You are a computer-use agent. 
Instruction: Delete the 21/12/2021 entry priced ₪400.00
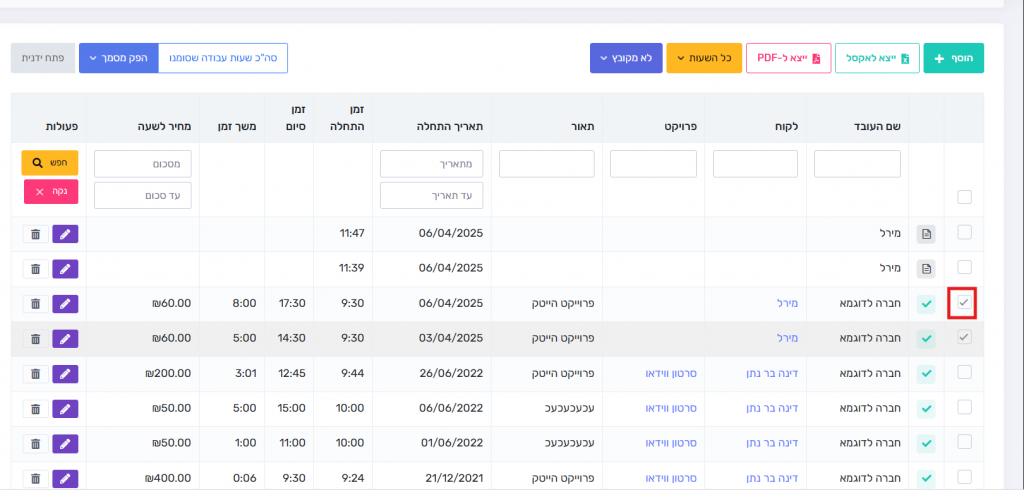[x=36, y=479]
